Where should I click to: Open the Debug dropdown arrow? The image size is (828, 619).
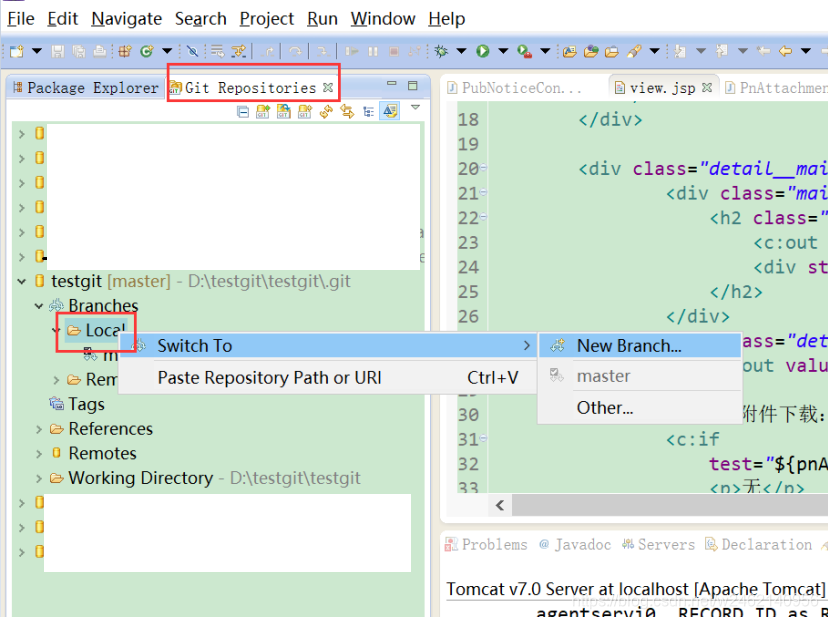coord(462,51)
